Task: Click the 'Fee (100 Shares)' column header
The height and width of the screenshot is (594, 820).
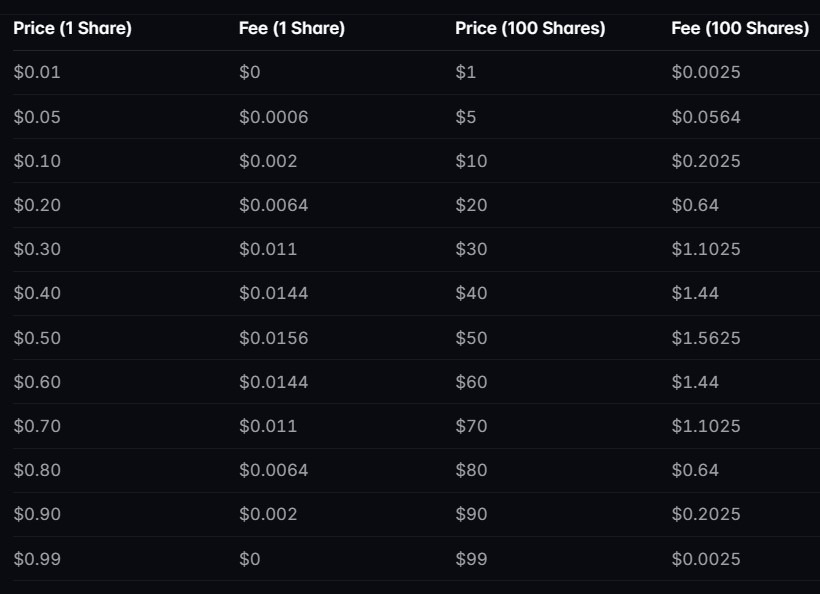Action: 740,28
